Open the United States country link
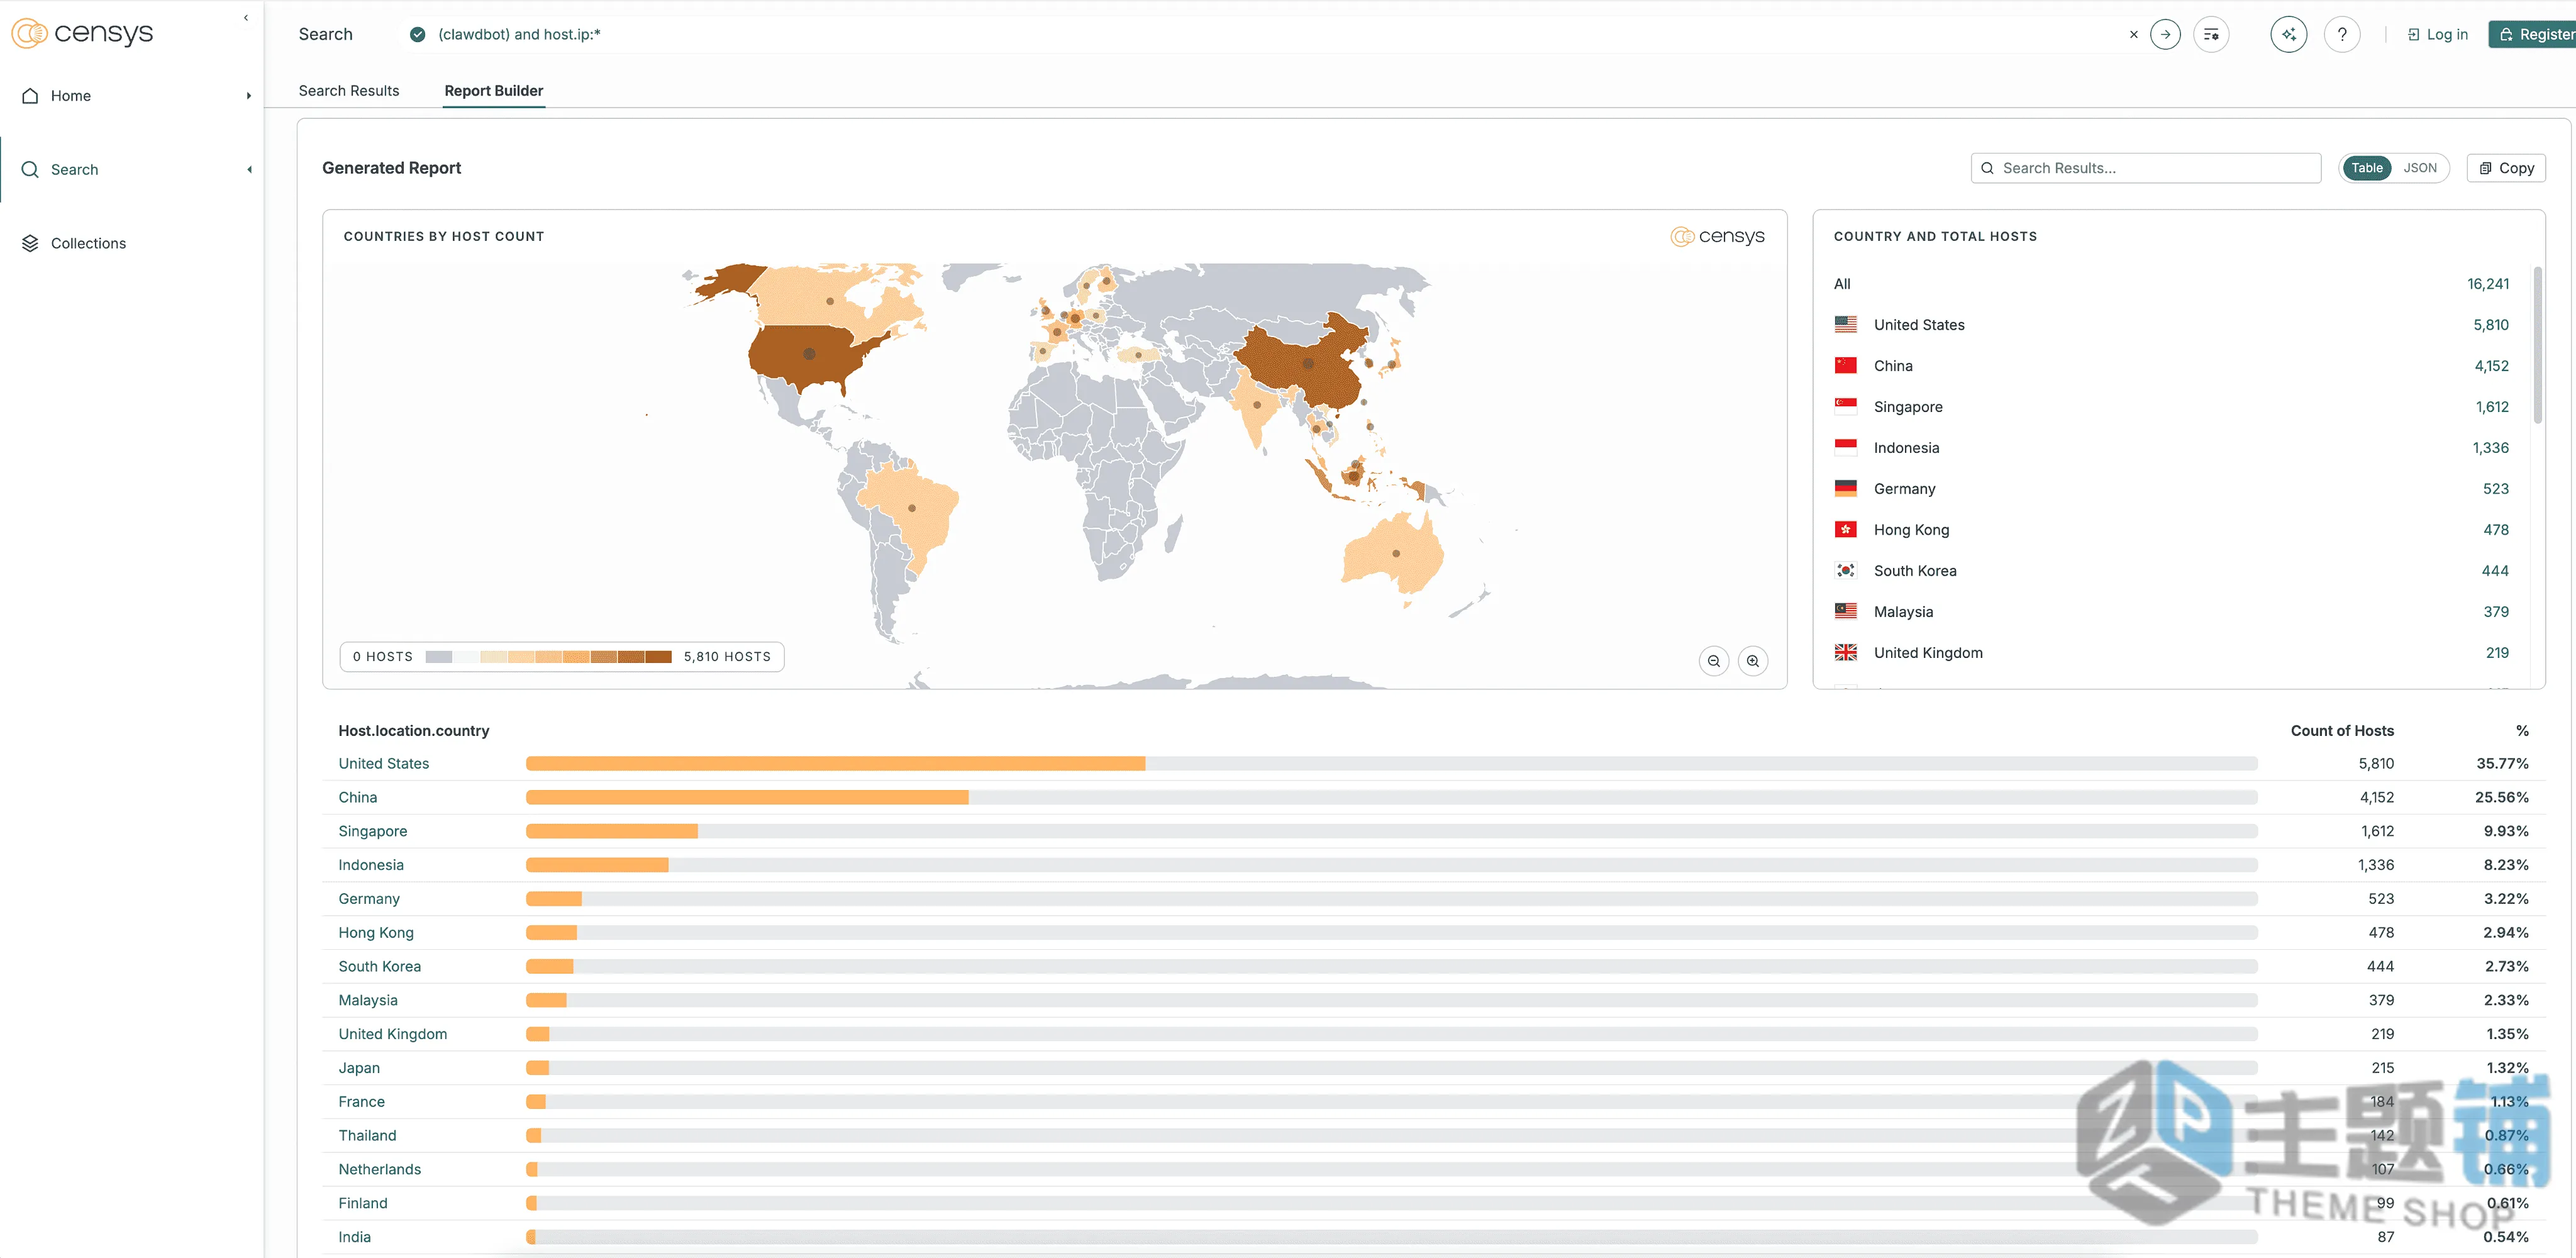This screenshot has height=1258, width=2576. coord(384,763)
